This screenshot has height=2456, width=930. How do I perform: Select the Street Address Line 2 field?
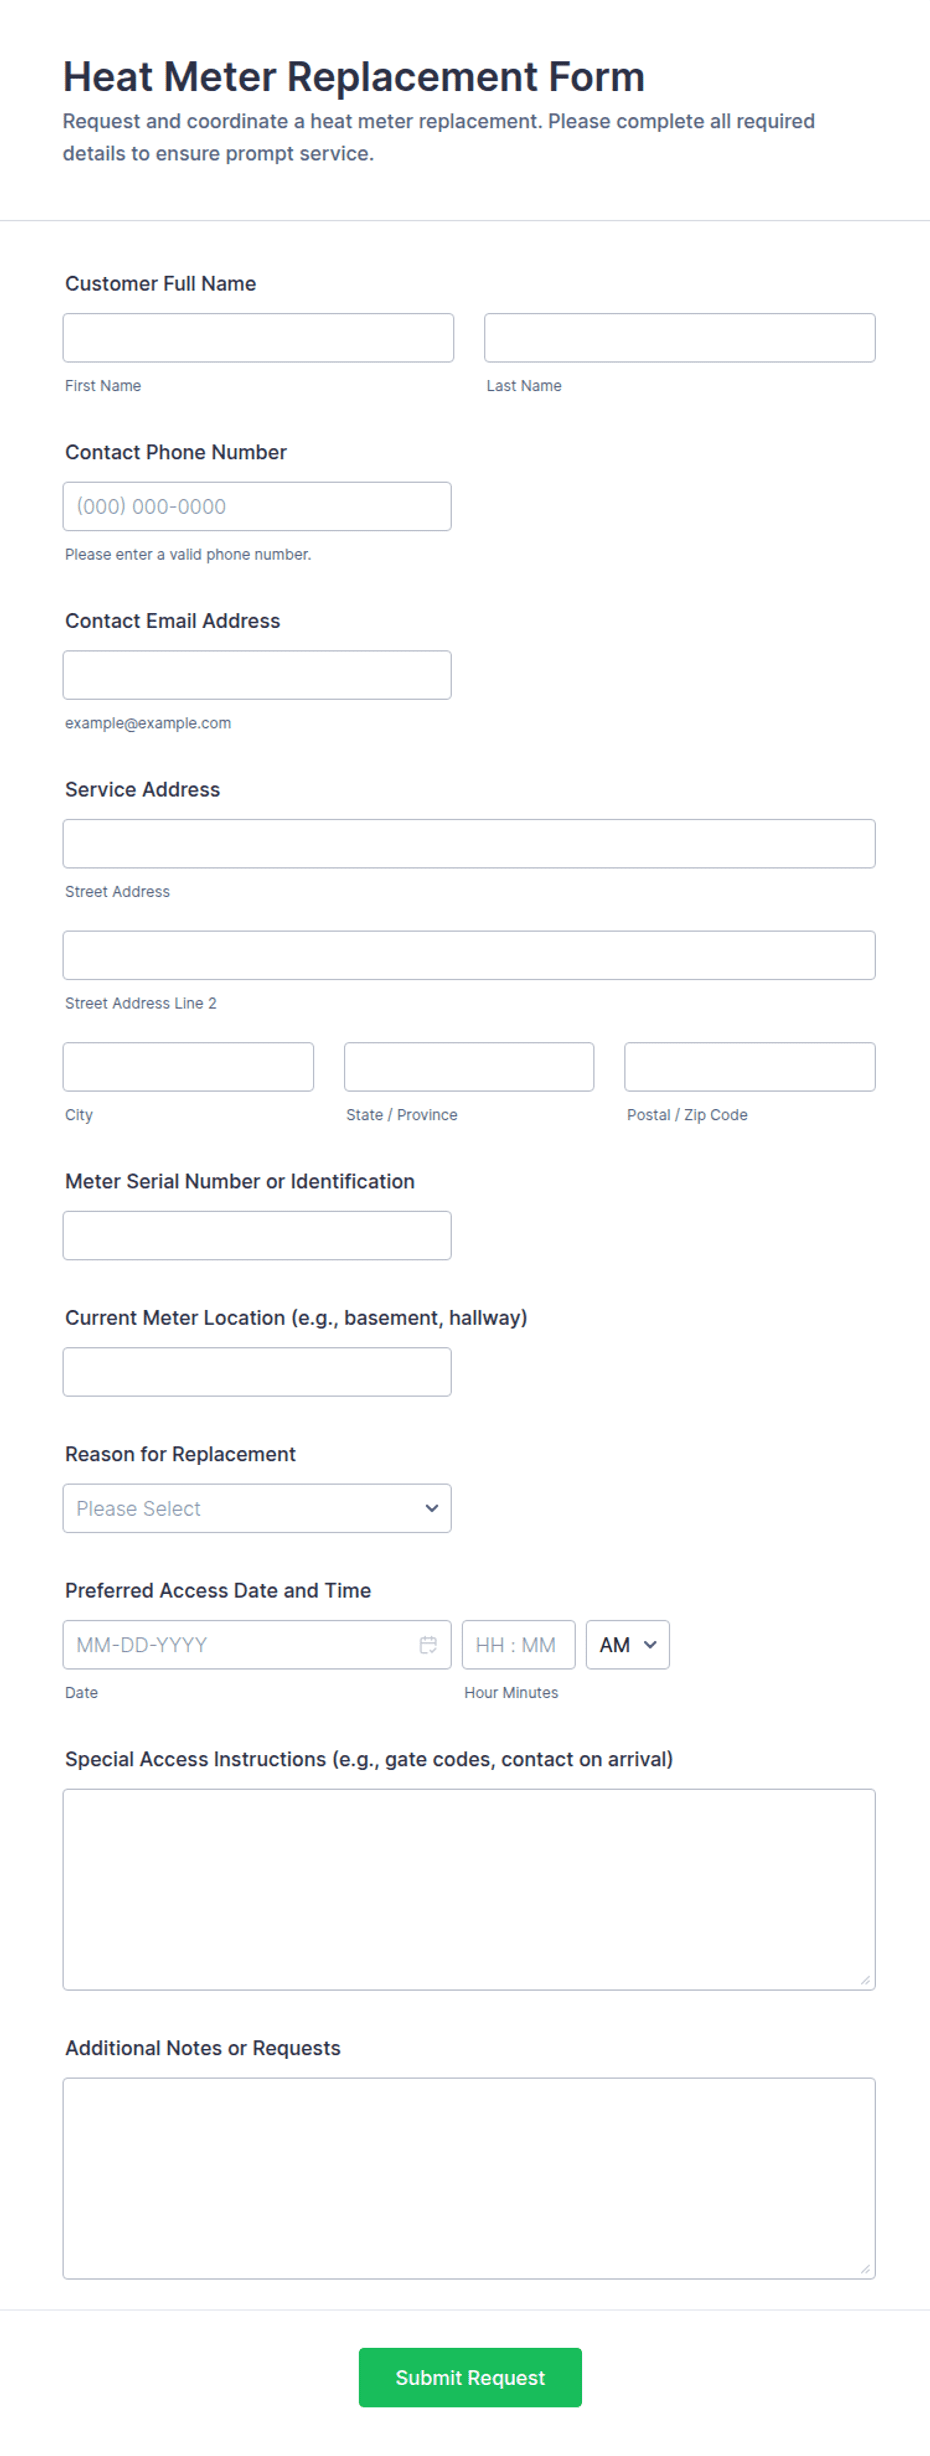(x=469, y=956)
